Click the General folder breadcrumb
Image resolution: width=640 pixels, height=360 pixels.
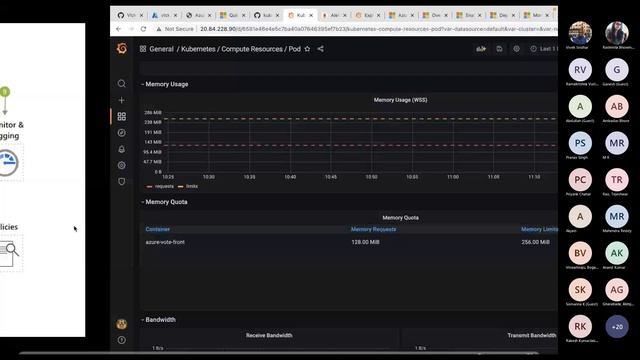[161, 49]
